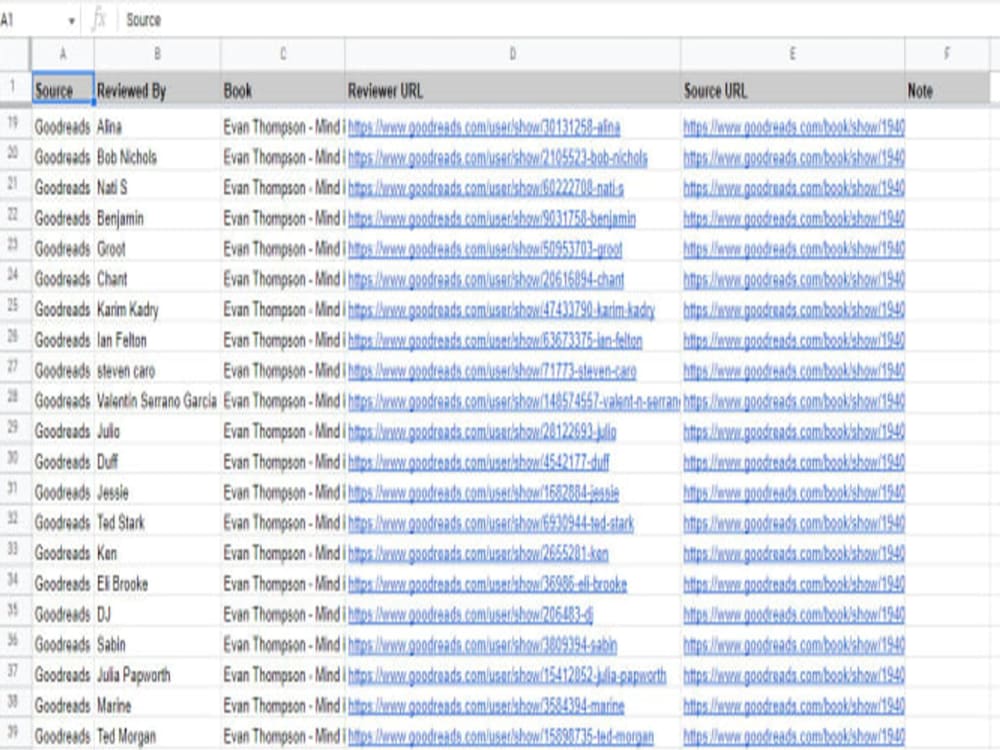The image size is (1000, 750).
Task: Open steven-caro reviewer URL link
Action: 492,371
